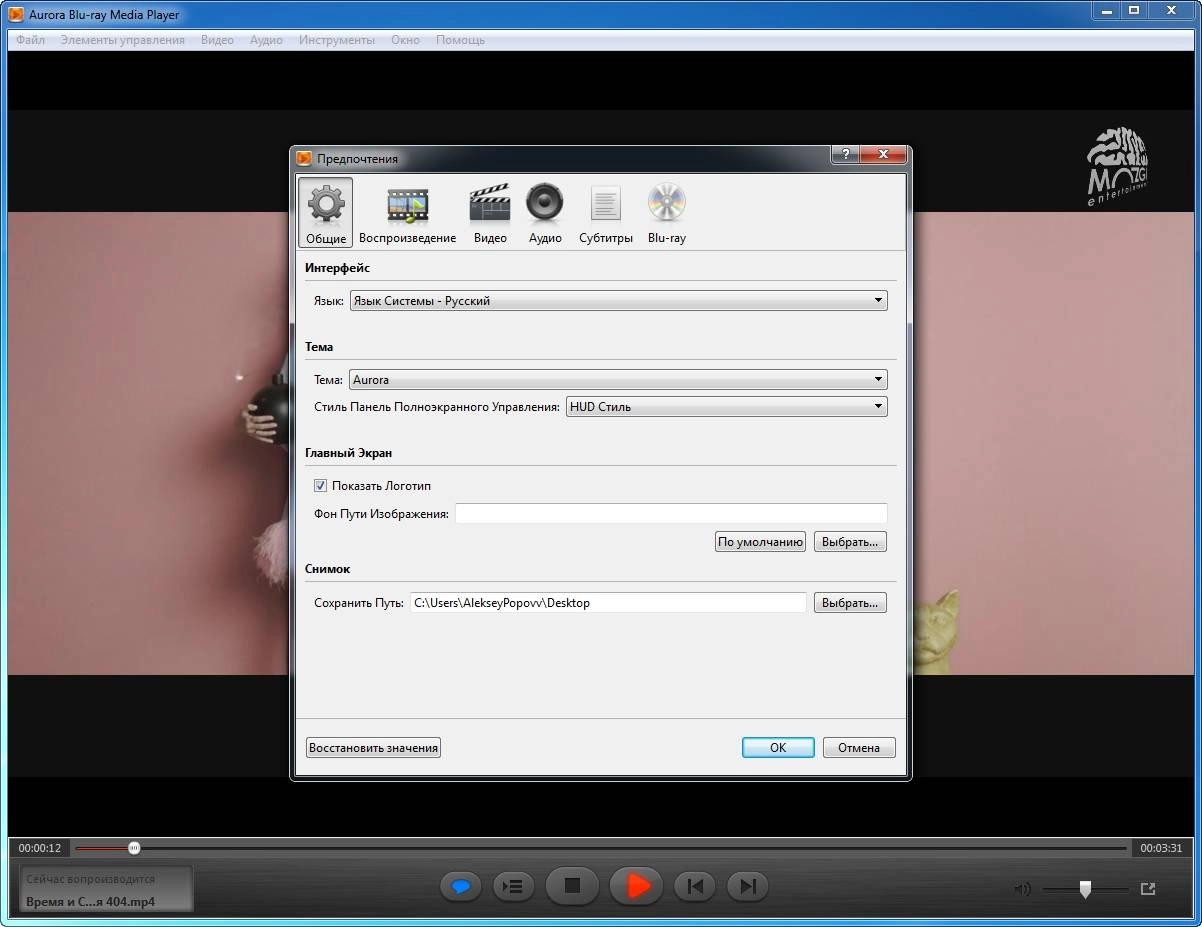The width and height of the screenshot is (1202, 927).
Task: Click the red Play button
Action: (x=637, y=886)
